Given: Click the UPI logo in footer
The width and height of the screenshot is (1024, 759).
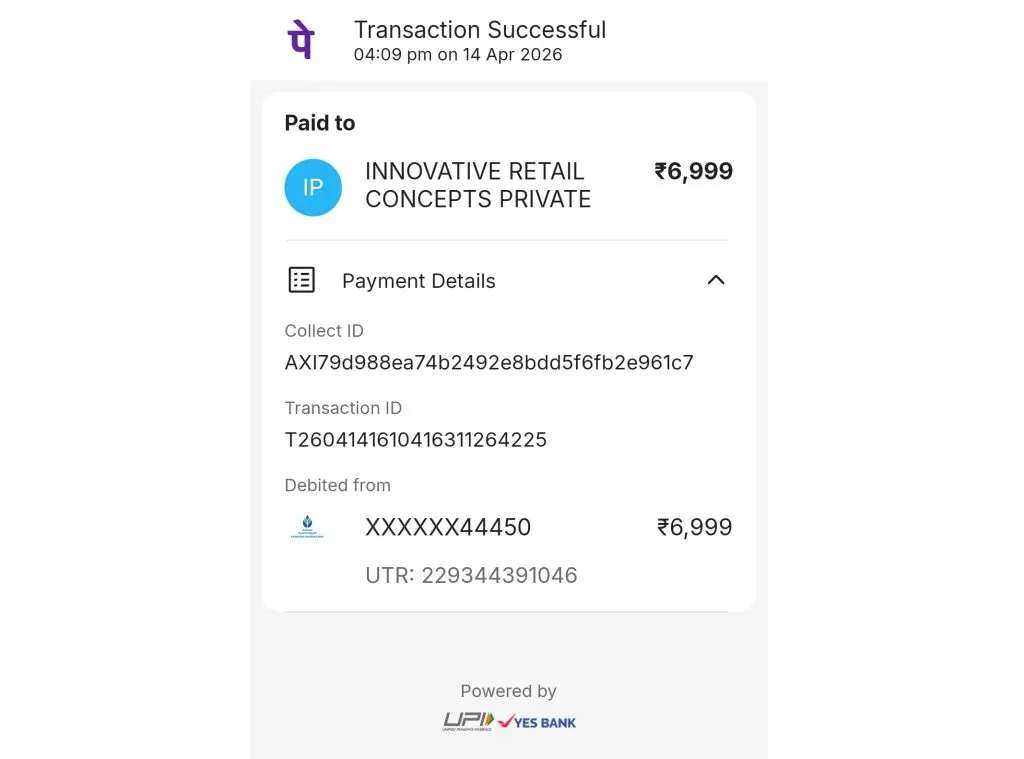Looking at the screenshot, I should point(468,721).
